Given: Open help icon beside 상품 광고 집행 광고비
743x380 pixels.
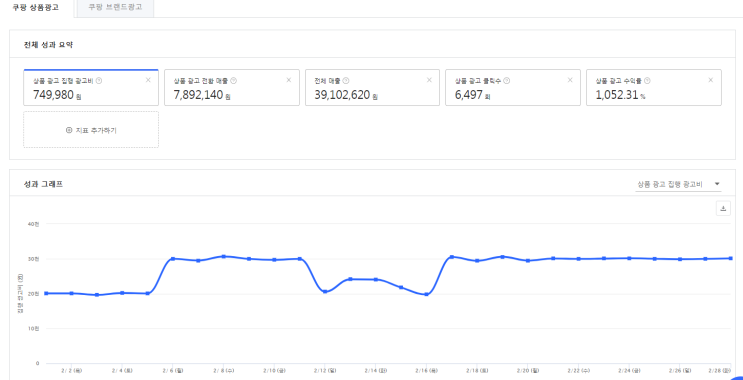Looking at the screenshot, I should click(x=99, y=81).
